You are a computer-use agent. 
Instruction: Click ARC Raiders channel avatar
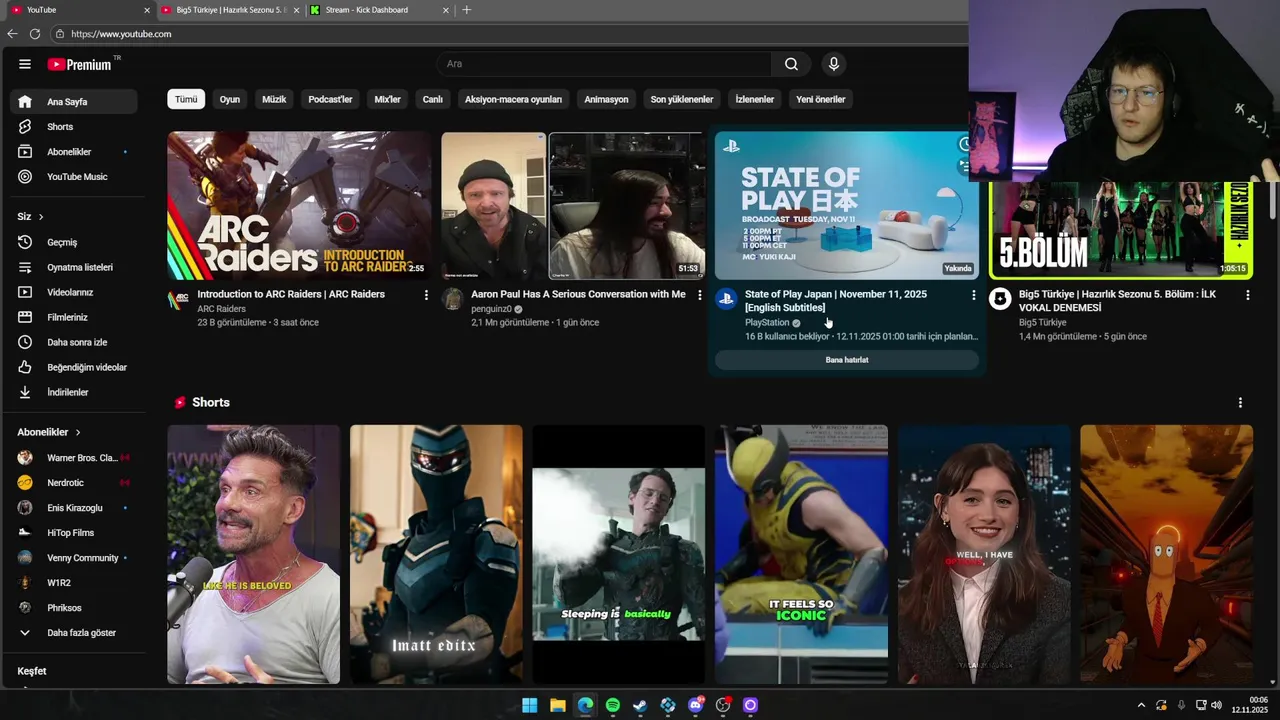pyautogui.click(x=179, y=298)
